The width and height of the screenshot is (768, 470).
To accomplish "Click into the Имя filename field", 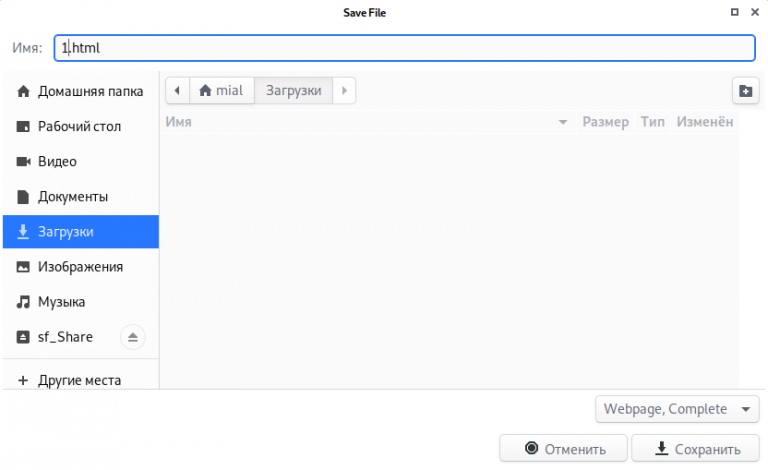I will (405, 48).
